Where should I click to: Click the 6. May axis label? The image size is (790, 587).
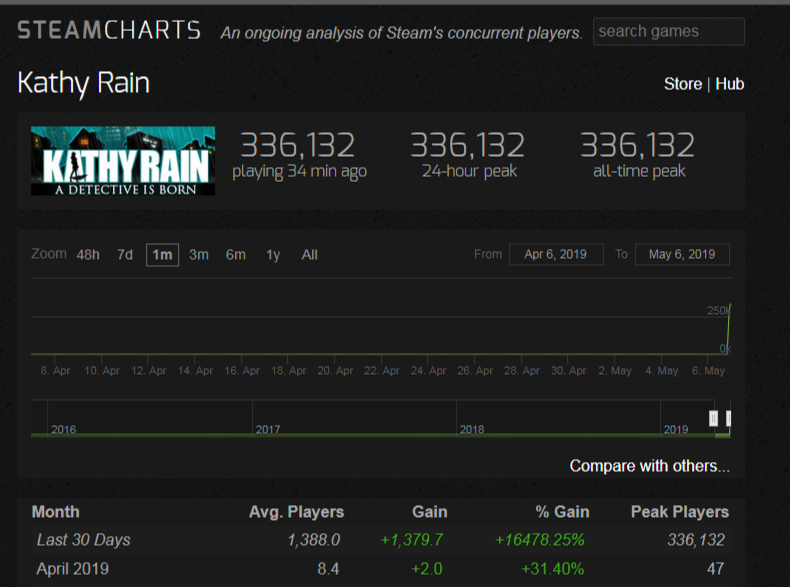click(x=708, y=371)
